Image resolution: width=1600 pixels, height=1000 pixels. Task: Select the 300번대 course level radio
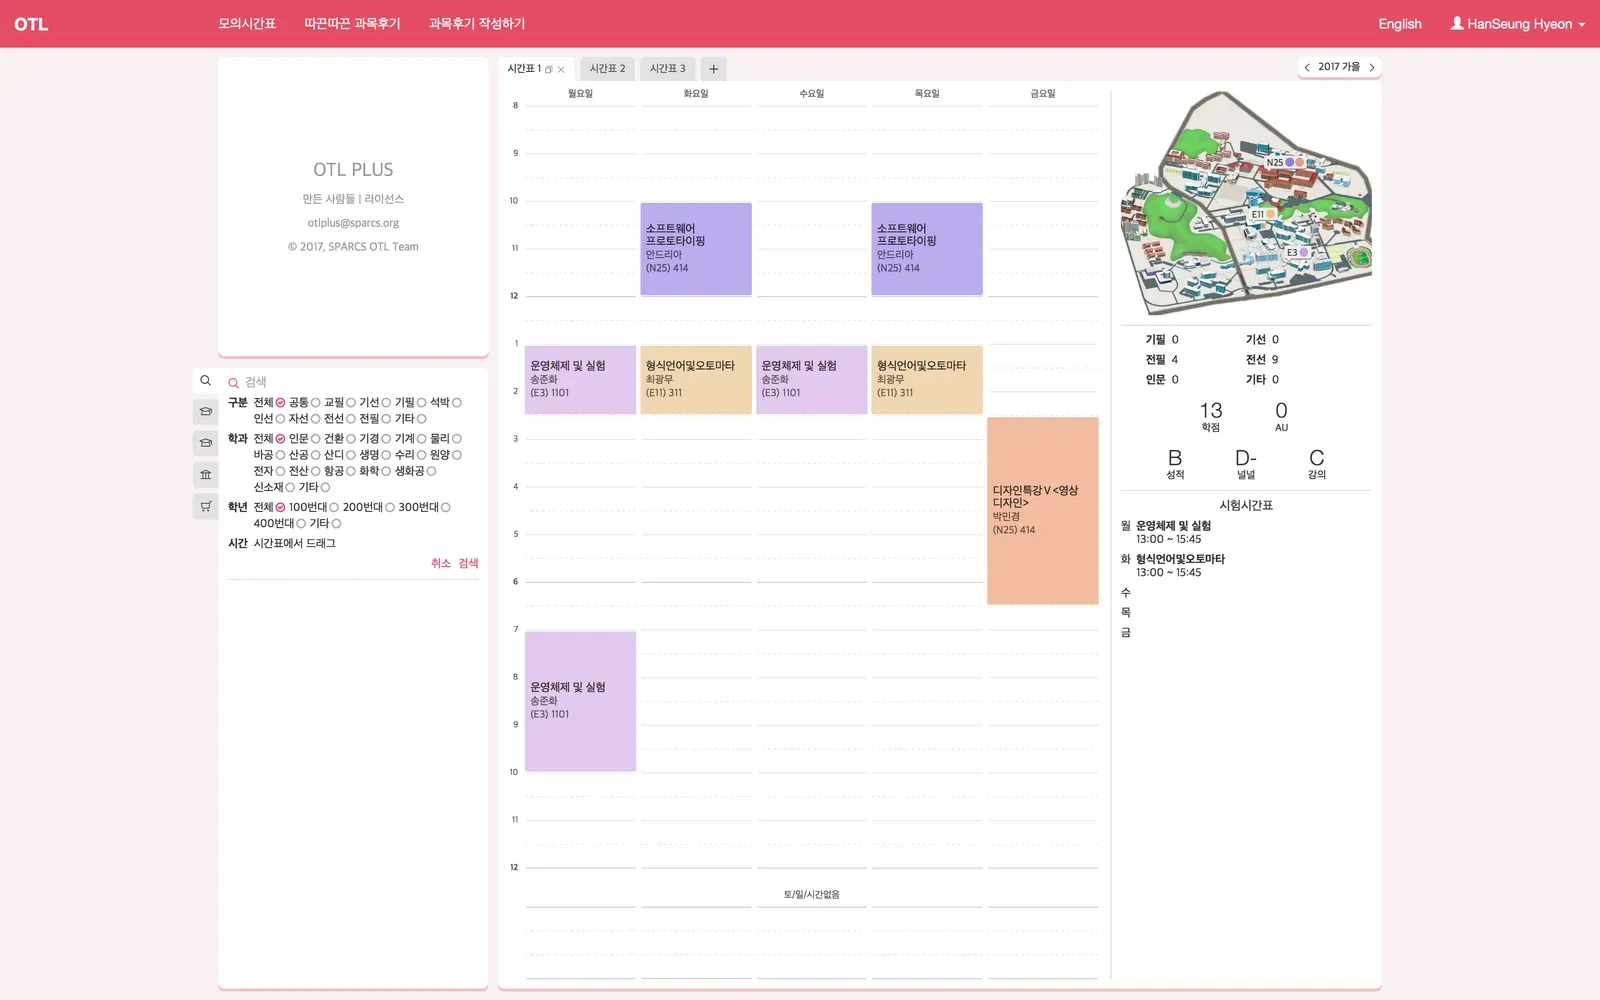coord(445,508)
